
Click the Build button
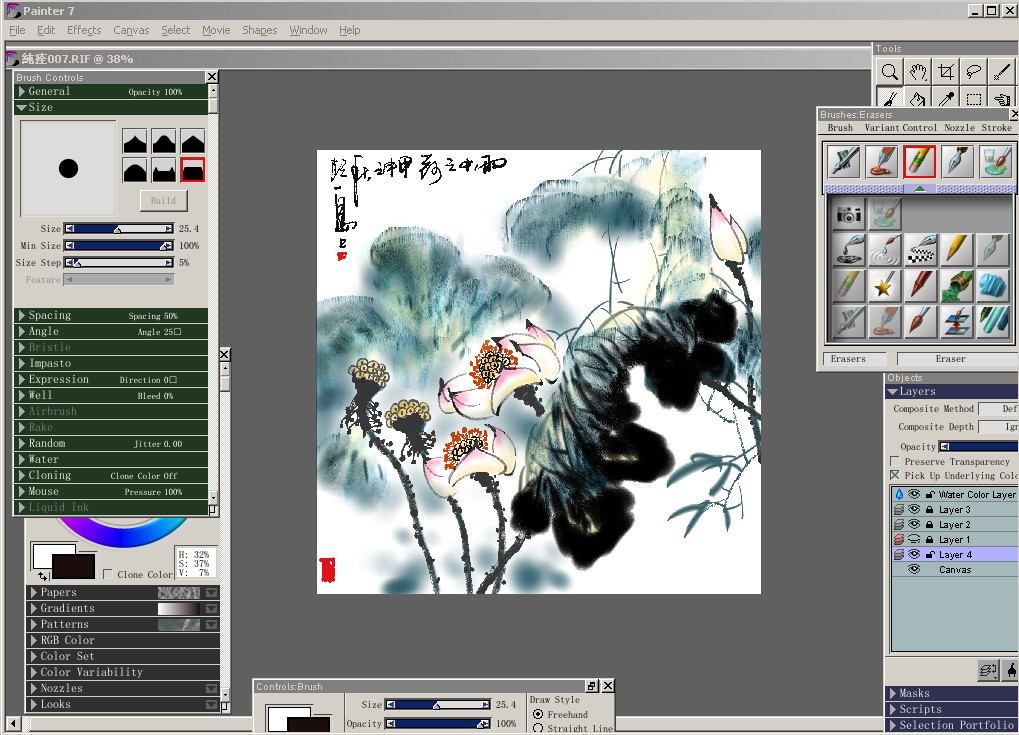point(164,201)
